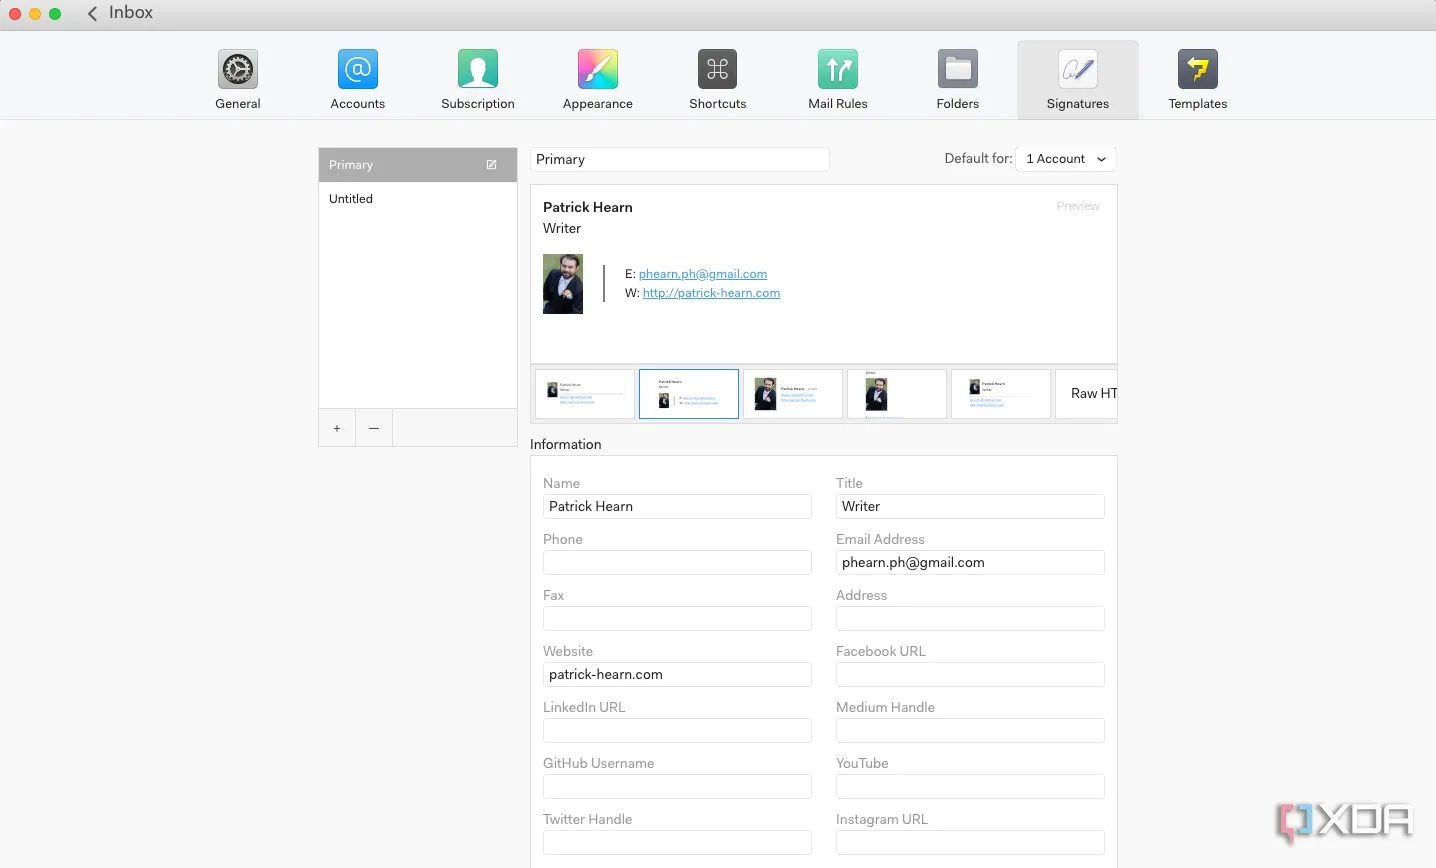Click the phearn.ph@gmail.com link in preview
Image resolution: width=1436 pixels, height=868 pixels.
pyautogui.click(x=703, y=274)
